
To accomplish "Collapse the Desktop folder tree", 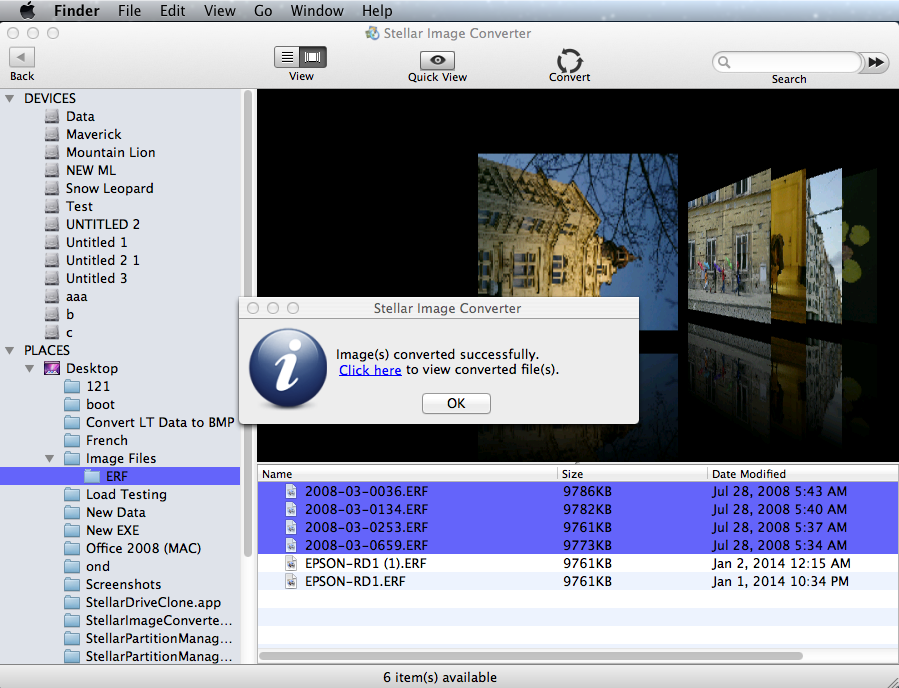I will point(30,369).
